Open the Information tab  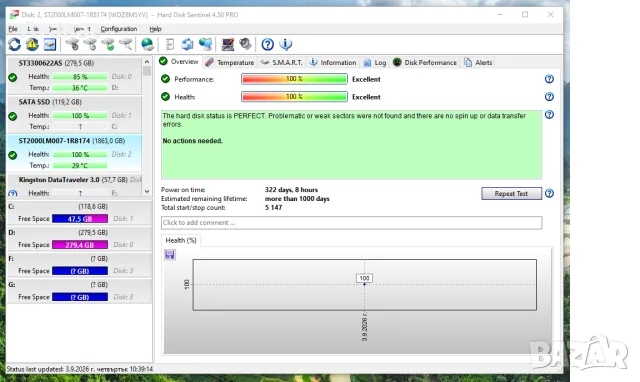[333, 62]
